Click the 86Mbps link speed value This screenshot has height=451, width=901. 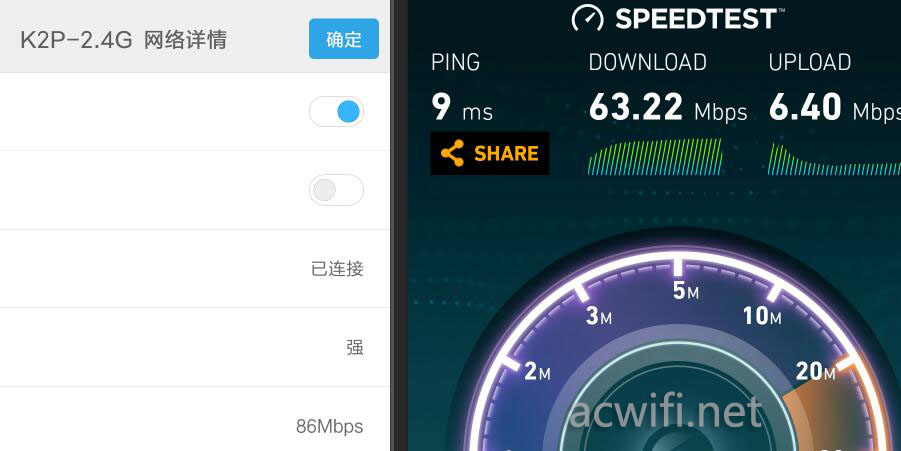(329, 426)
